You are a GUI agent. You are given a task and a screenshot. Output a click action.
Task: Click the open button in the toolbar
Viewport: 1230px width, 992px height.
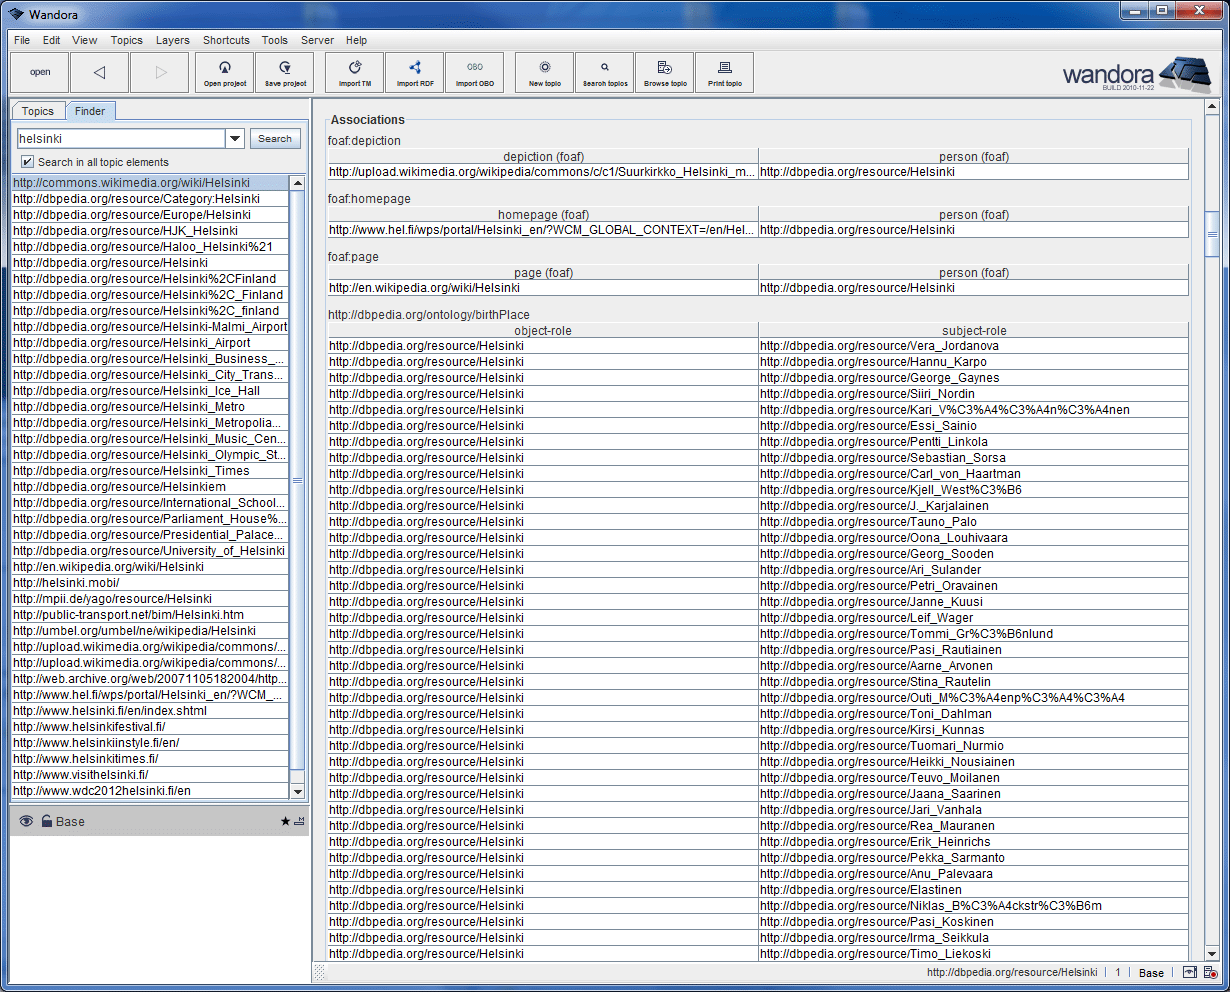[x=40, y=72]
